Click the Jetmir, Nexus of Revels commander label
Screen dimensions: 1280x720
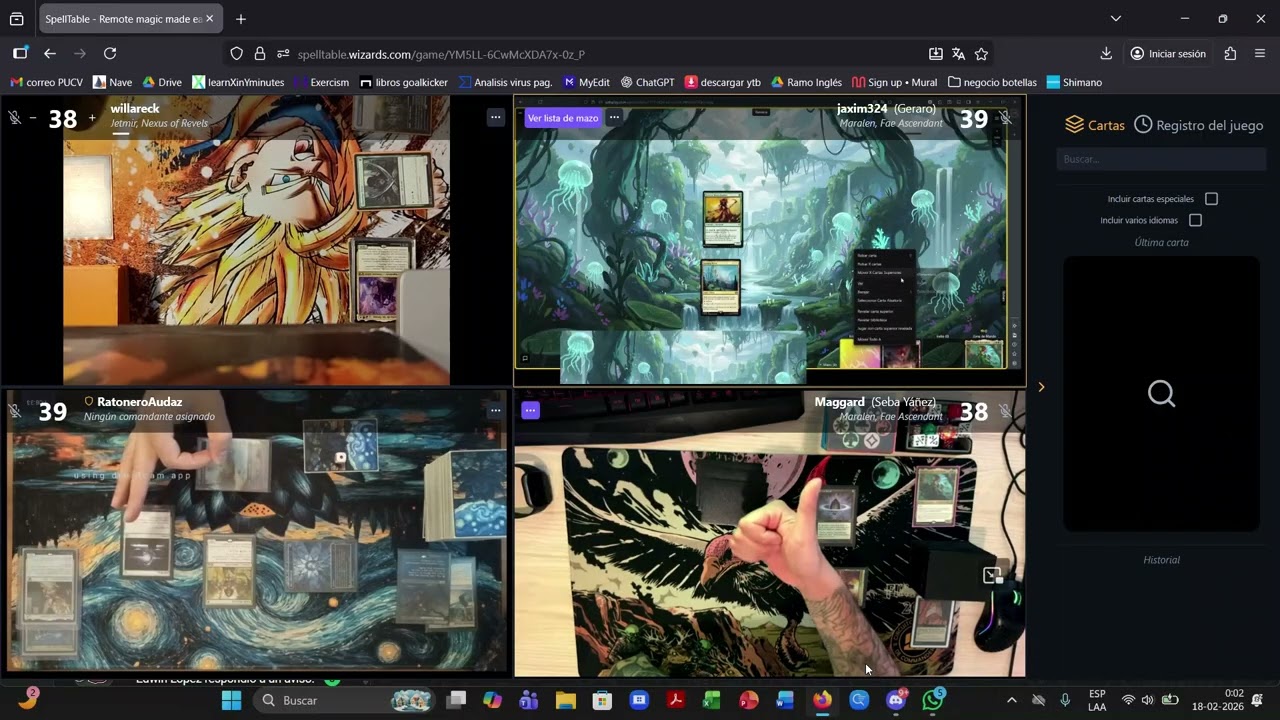point(159,123)
